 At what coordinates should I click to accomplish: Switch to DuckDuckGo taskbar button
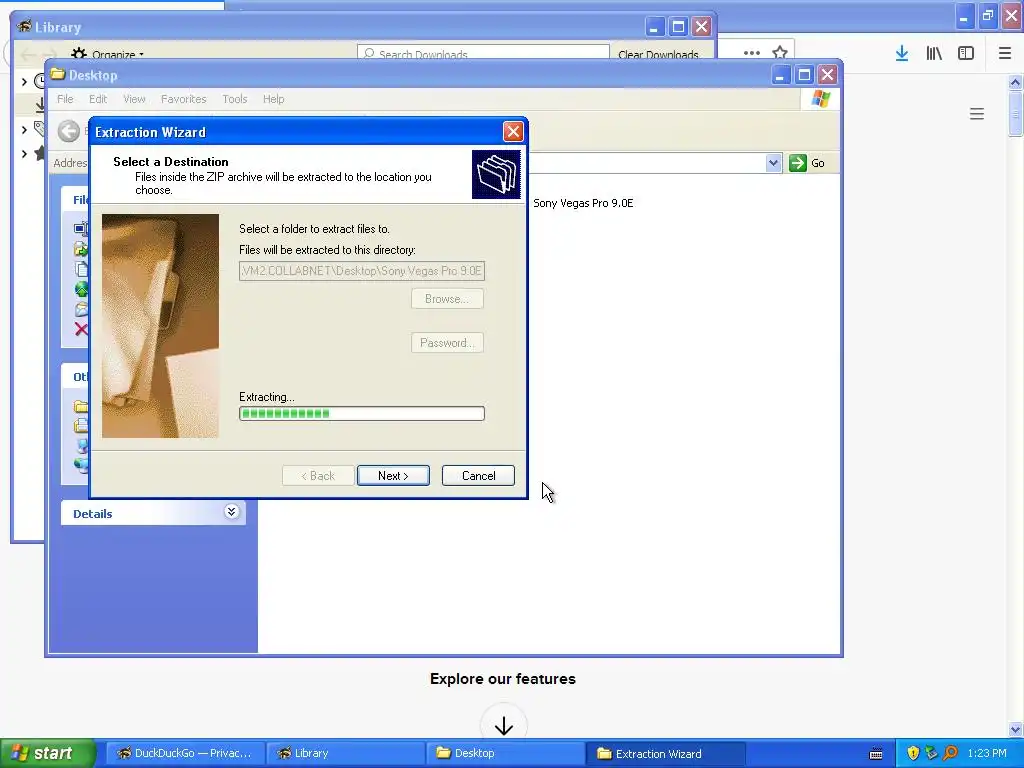point(185,753)
